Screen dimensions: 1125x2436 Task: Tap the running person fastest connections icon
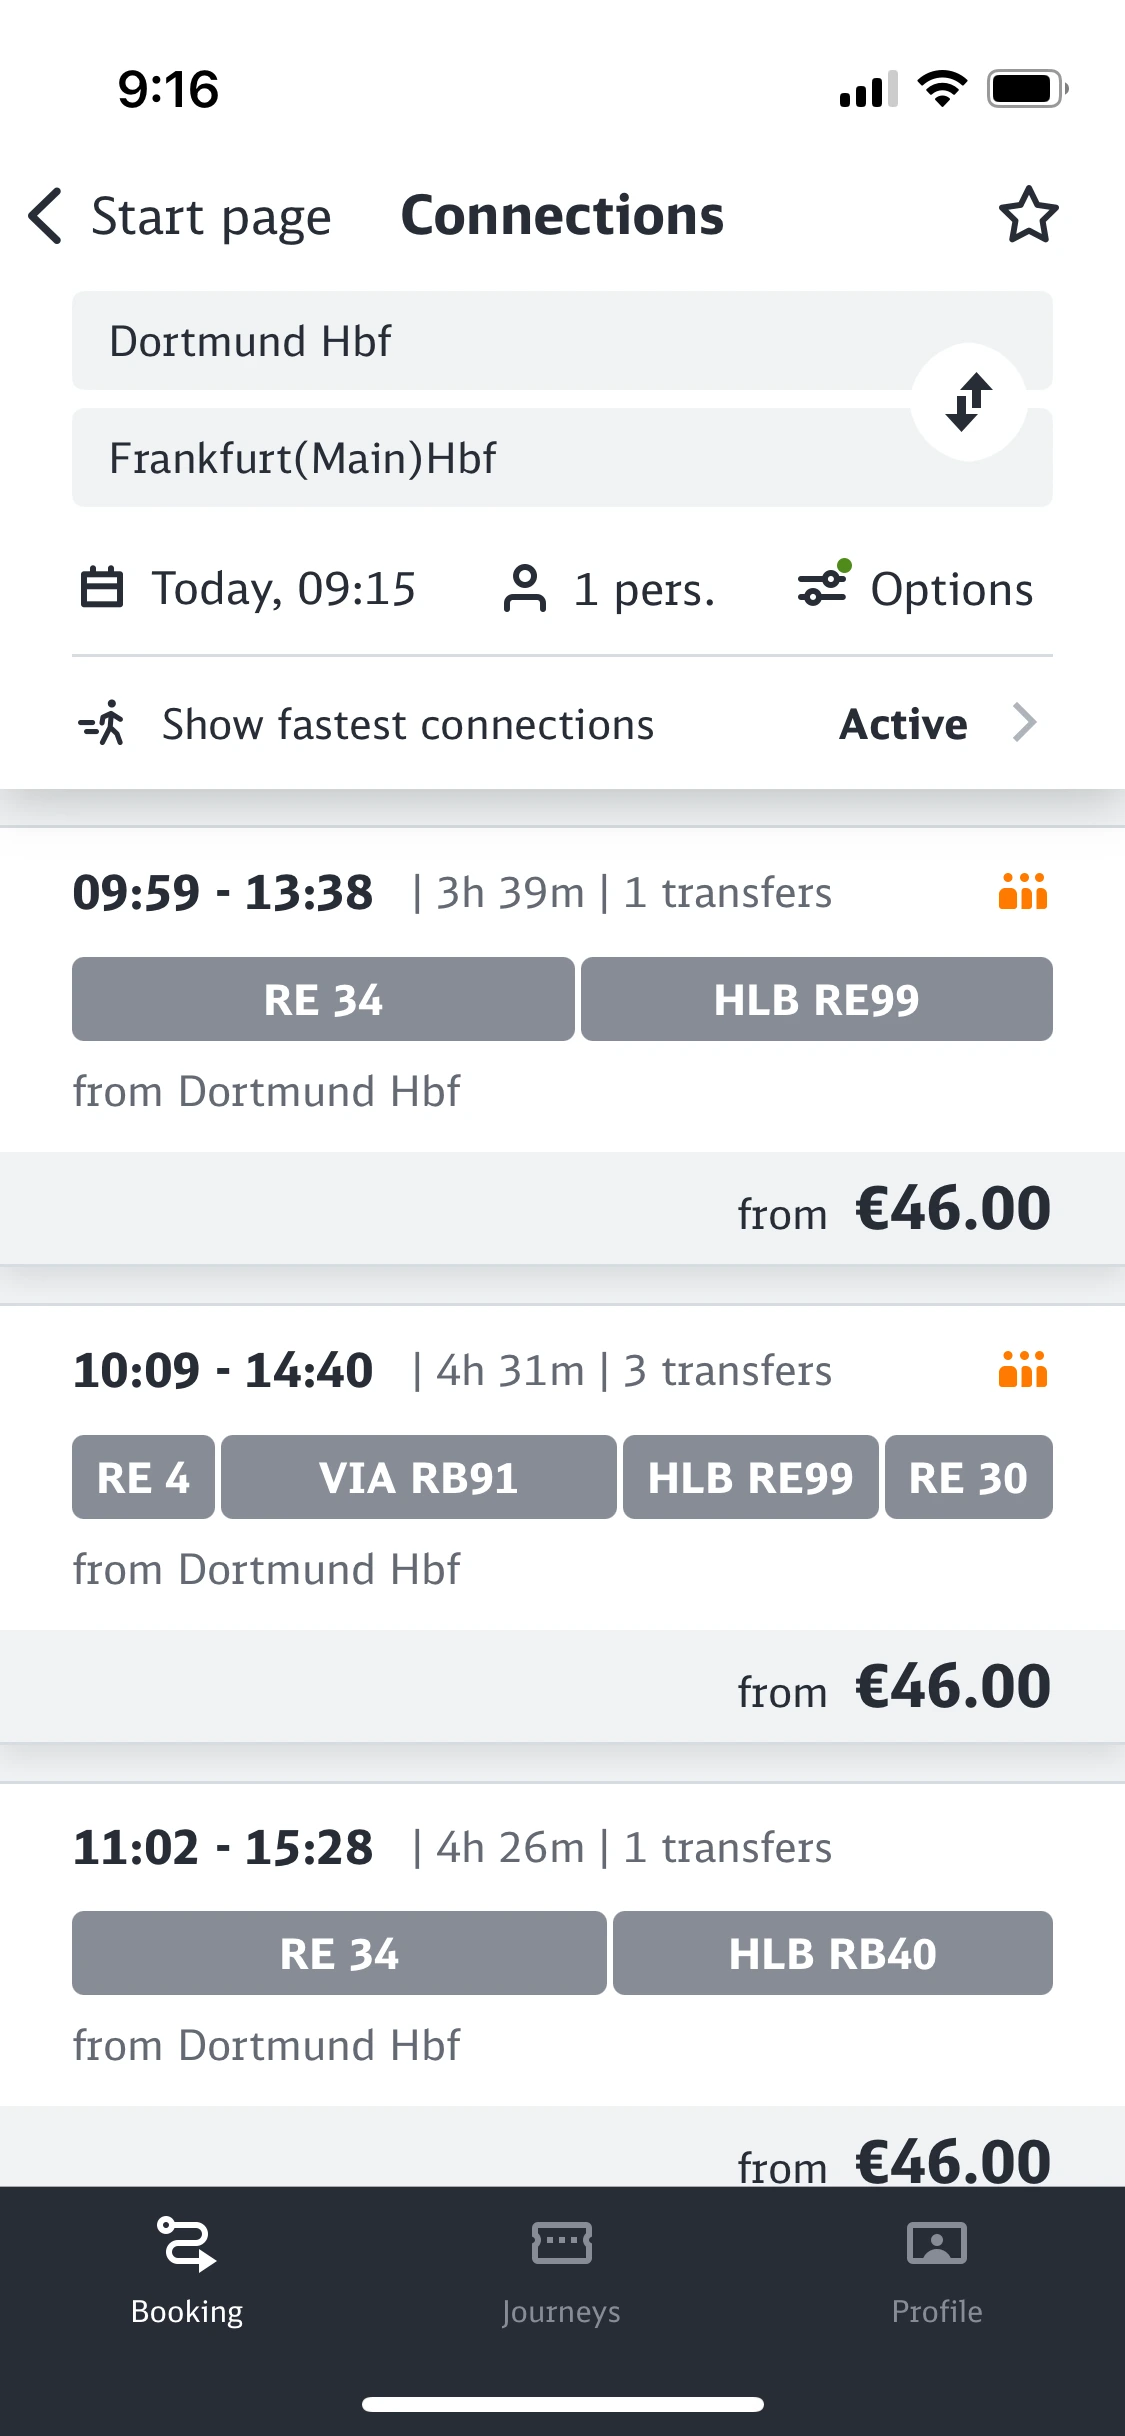[x=103, y=723]
